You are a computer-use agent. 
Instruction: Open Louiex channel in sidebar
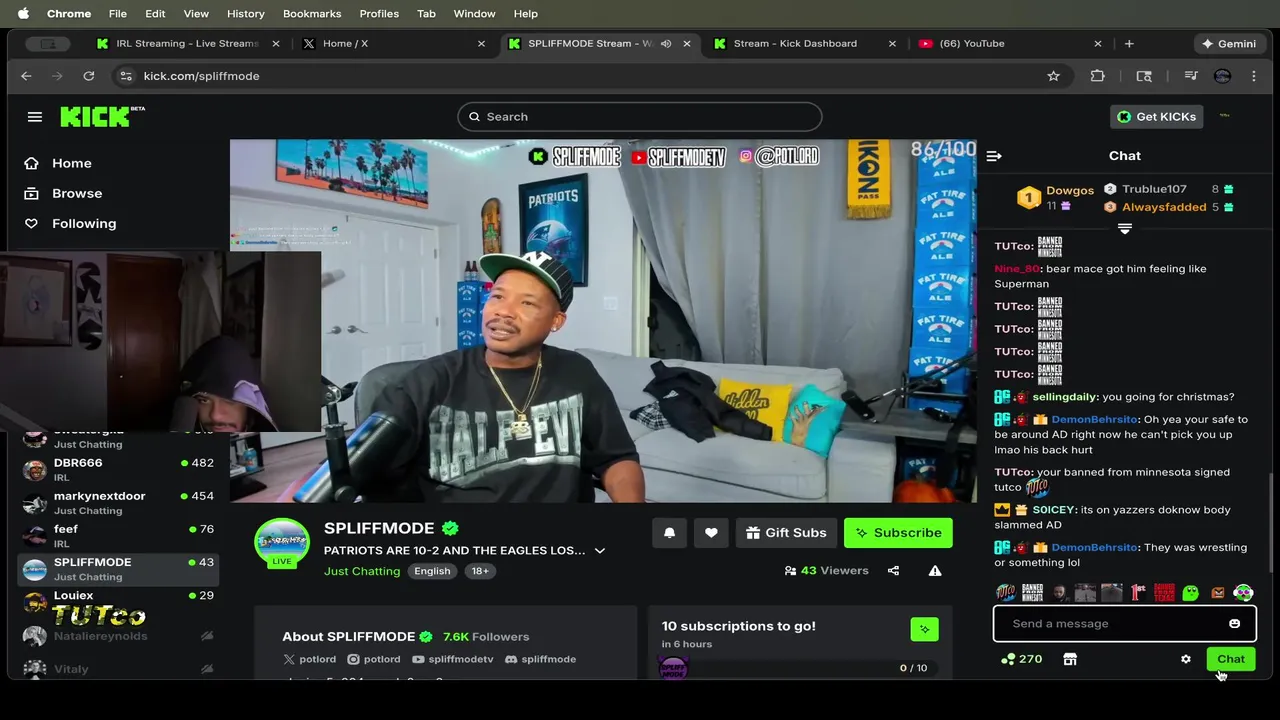pos(119,600)
